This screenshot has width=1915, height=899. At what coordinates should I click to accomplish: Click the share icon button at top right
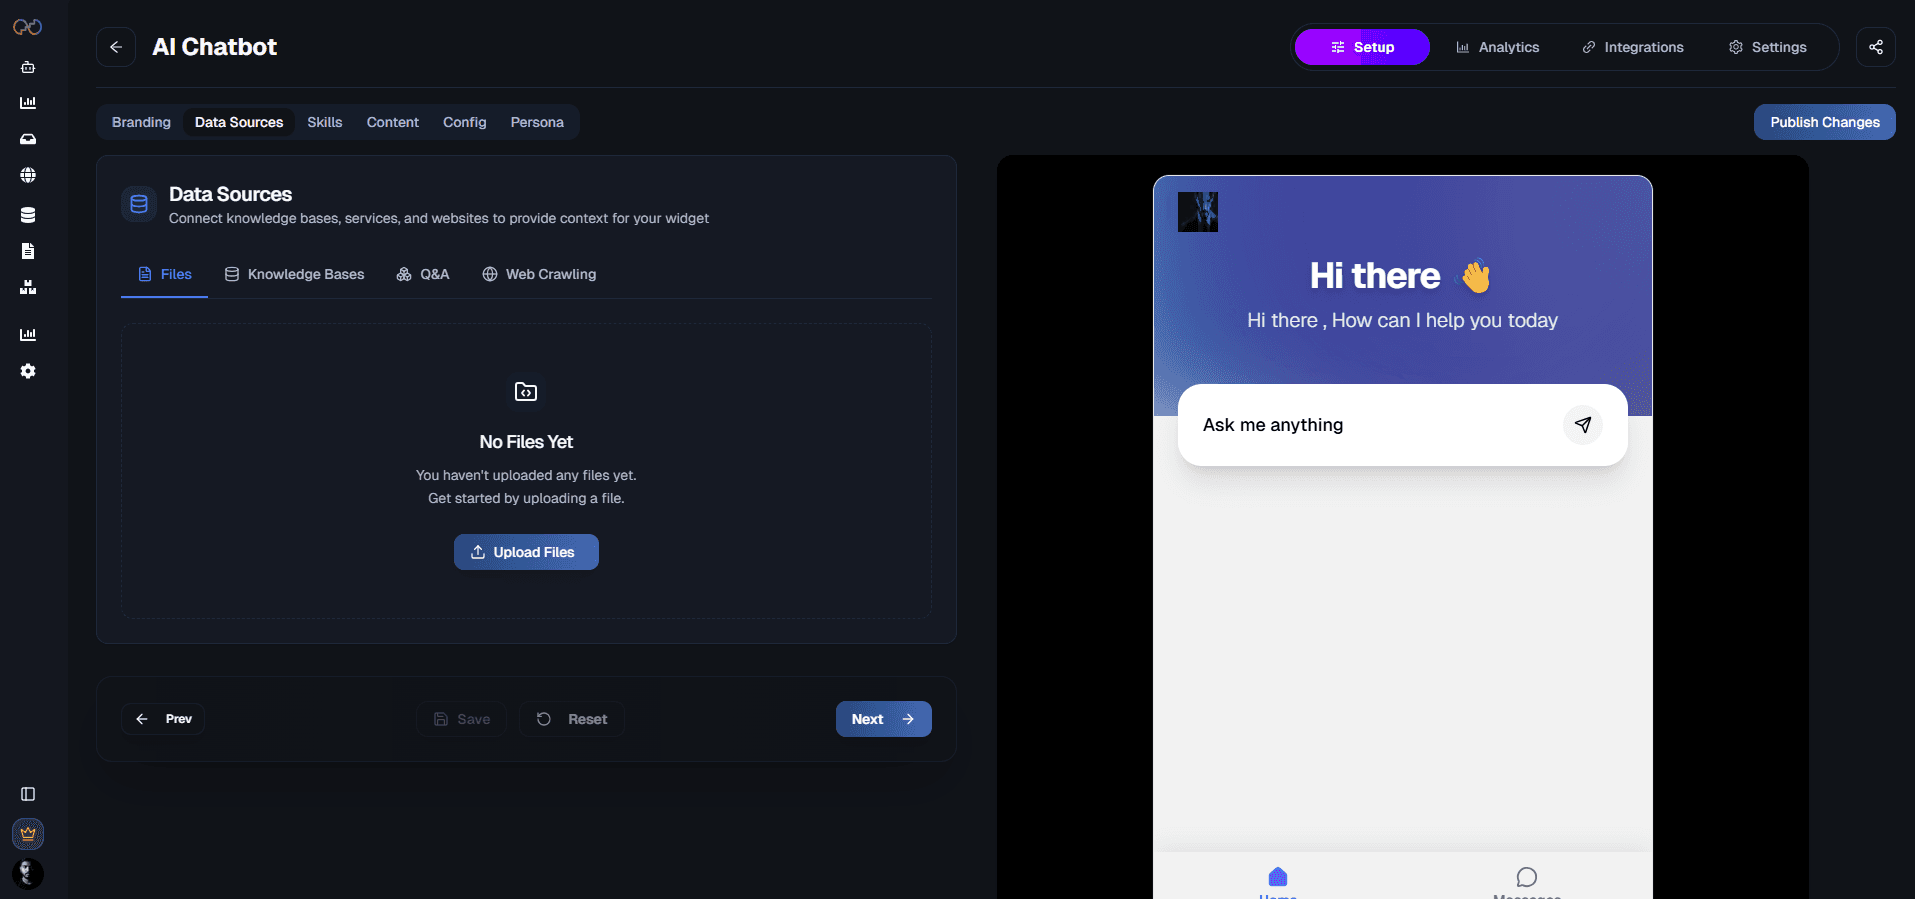pos(1876,47)
